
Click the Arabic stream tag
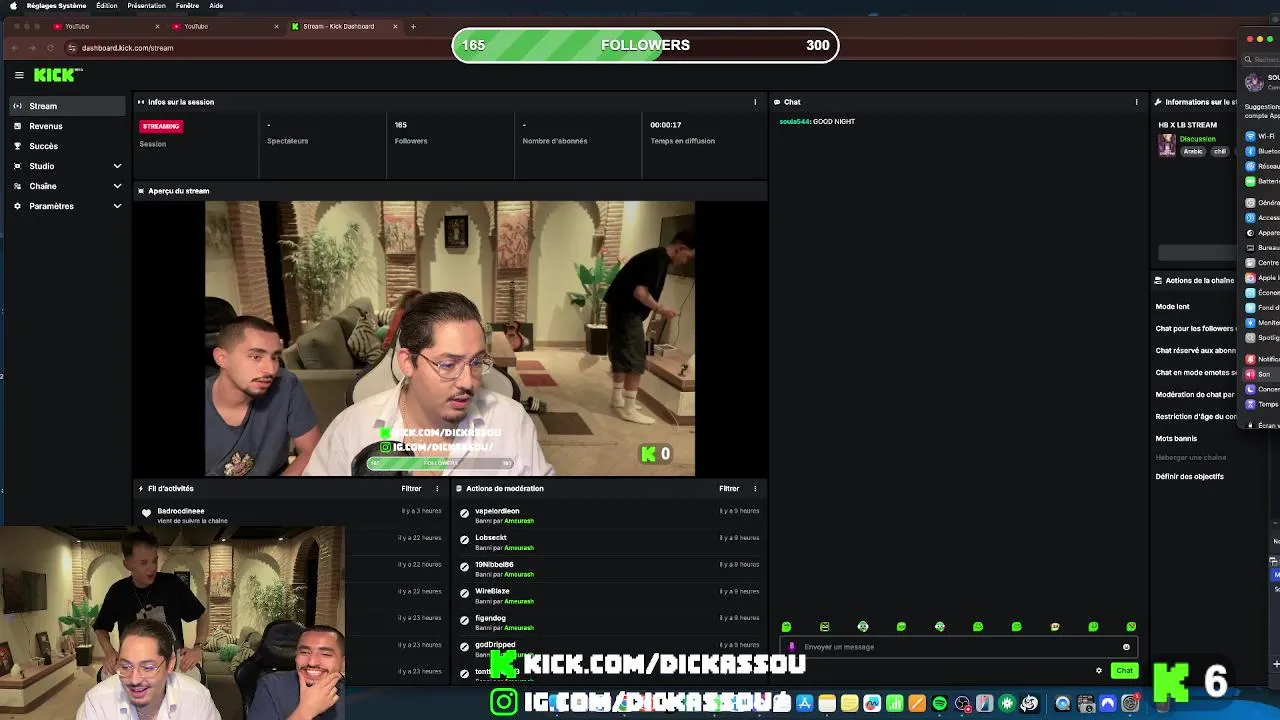(x=1193, y=152)
